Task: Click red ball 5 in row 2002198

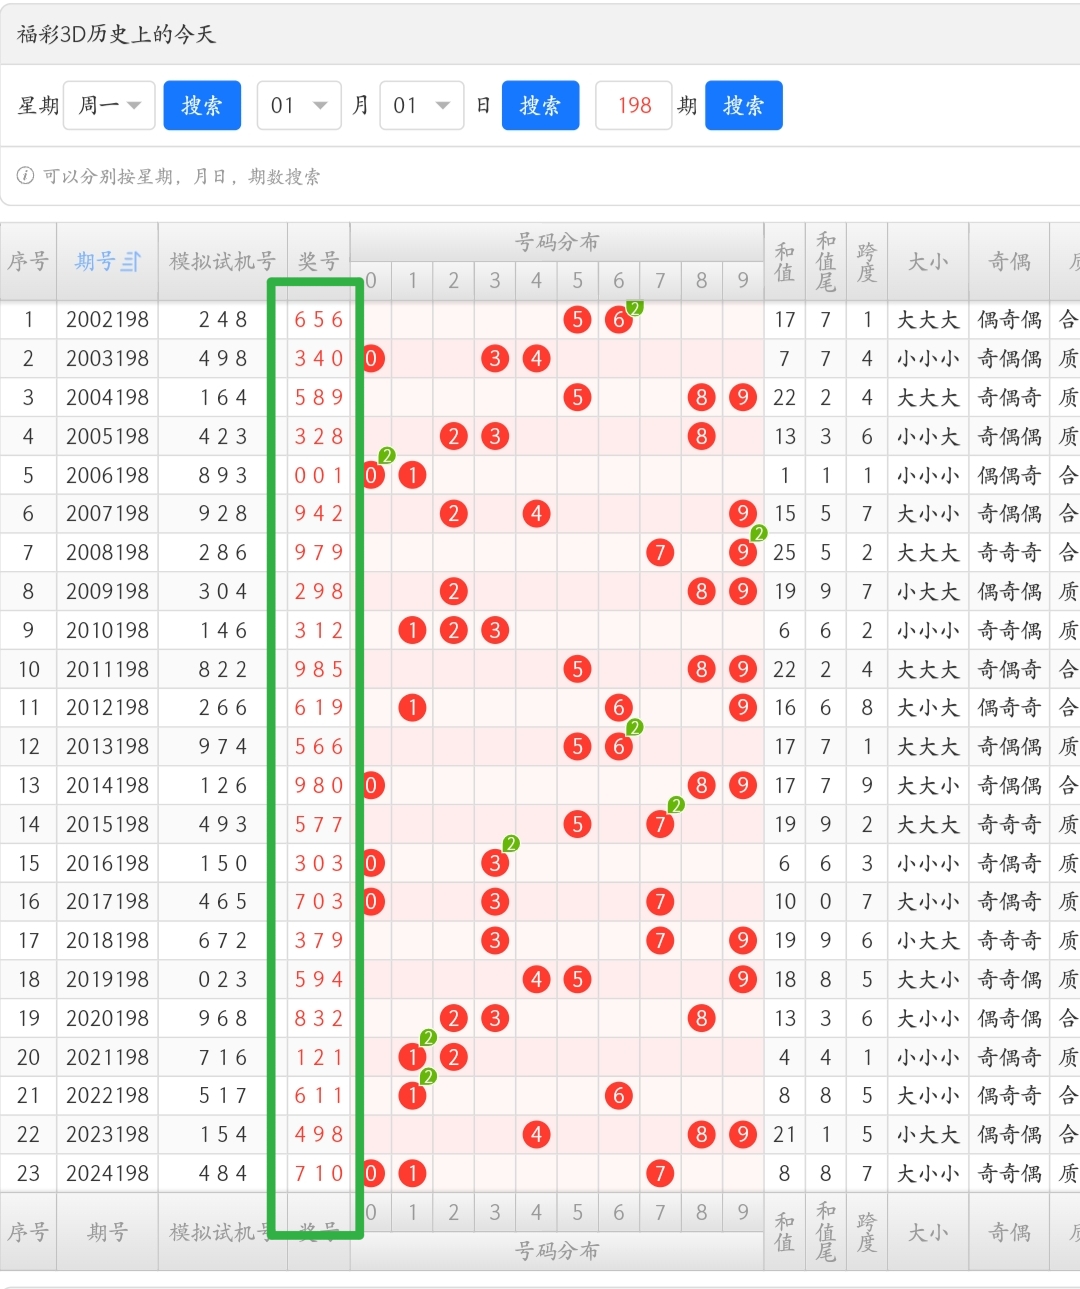Action: [x=577, y=319]
